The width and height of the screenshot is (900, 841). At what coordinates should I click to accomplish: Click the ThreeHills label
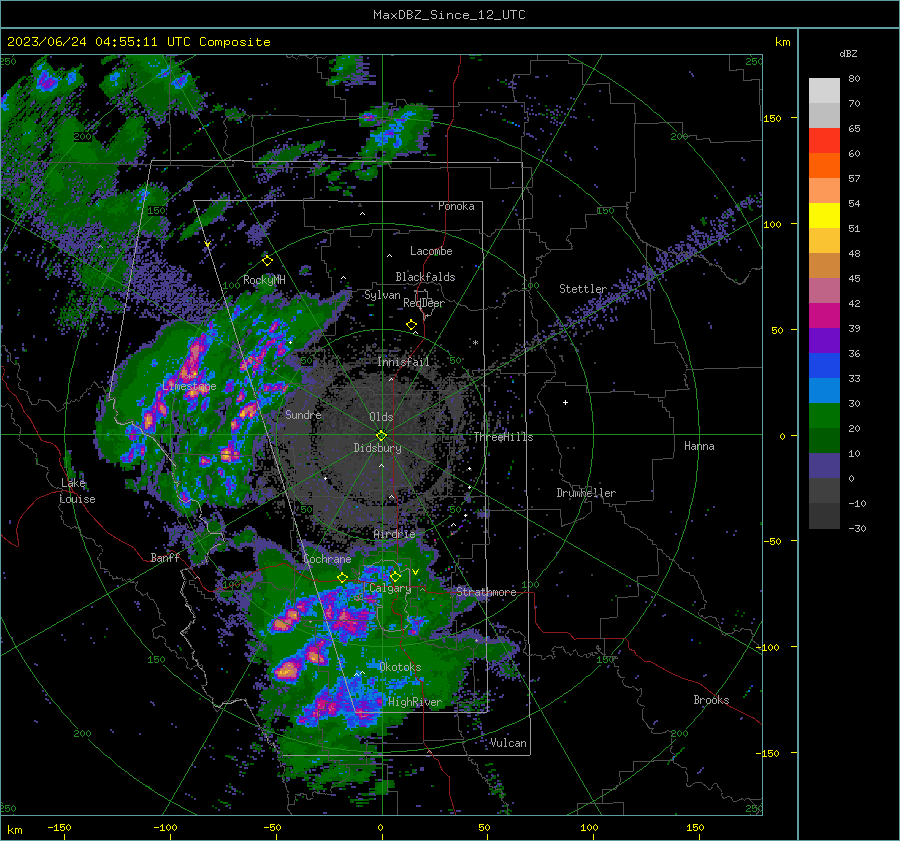point(503,437)
